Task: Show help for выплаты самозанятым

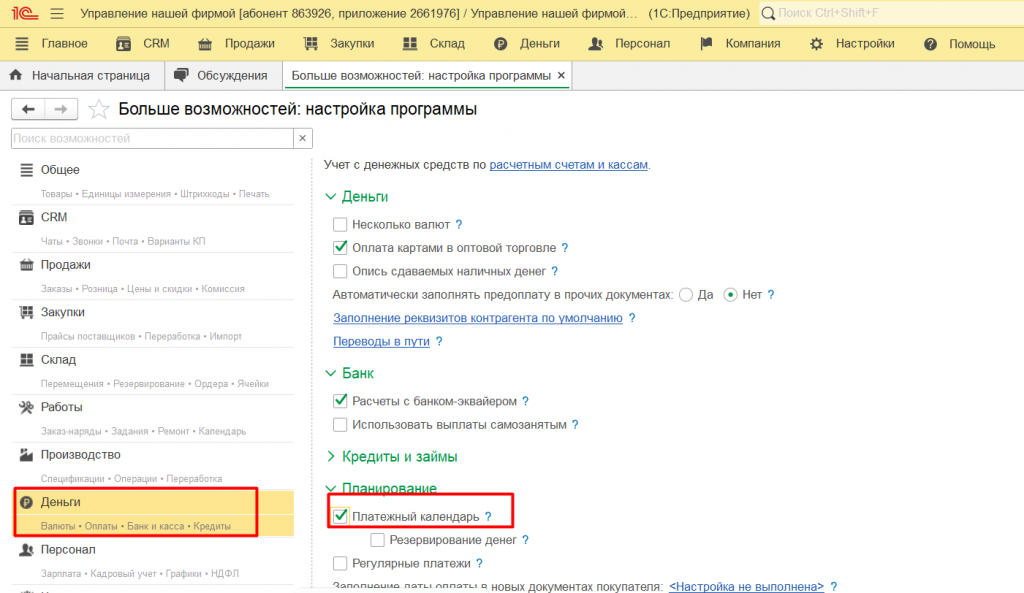Action: pos(575,425)
